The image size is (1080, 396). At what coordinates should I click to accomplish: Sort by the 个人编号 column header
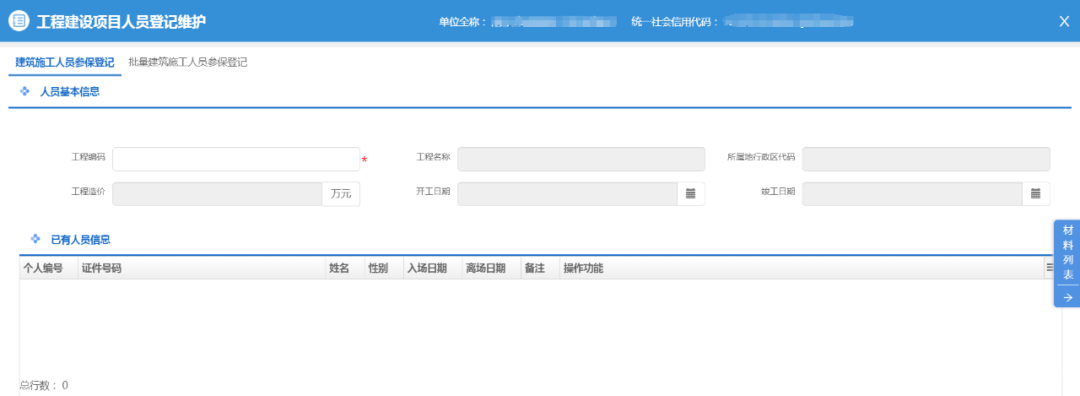click(x=43, y=268)
